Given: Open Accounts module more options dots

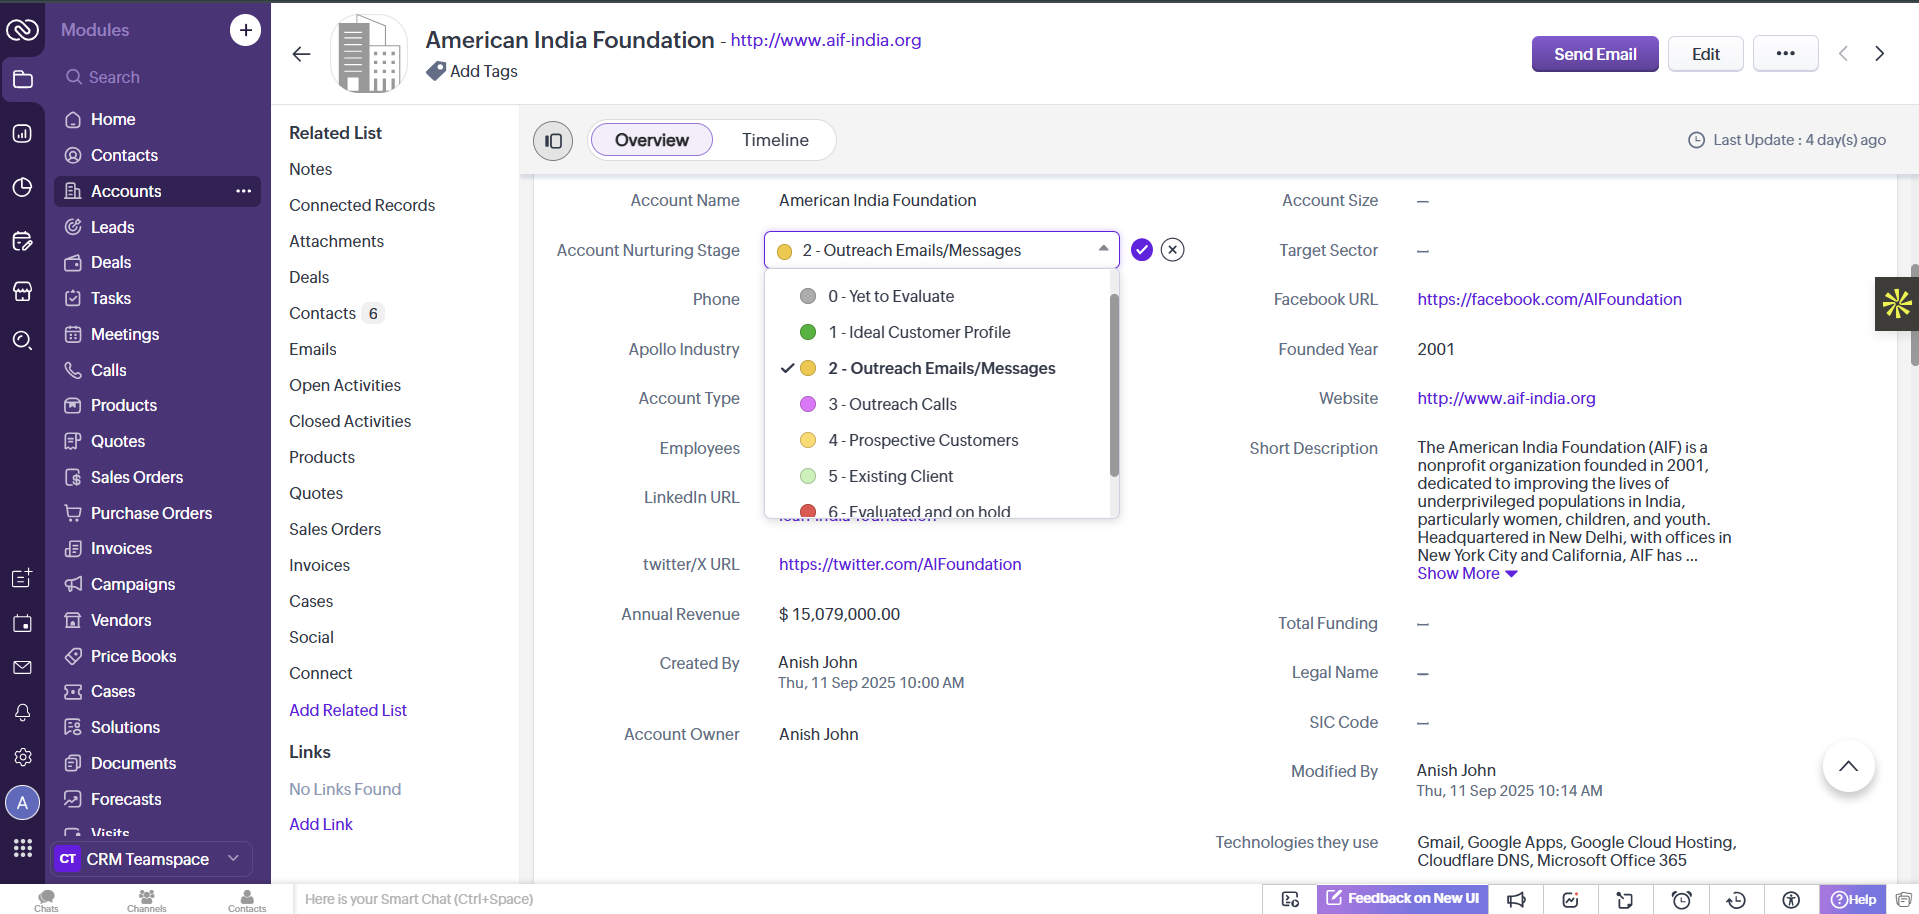Looking at the screenshot, I should pos(244,191).
